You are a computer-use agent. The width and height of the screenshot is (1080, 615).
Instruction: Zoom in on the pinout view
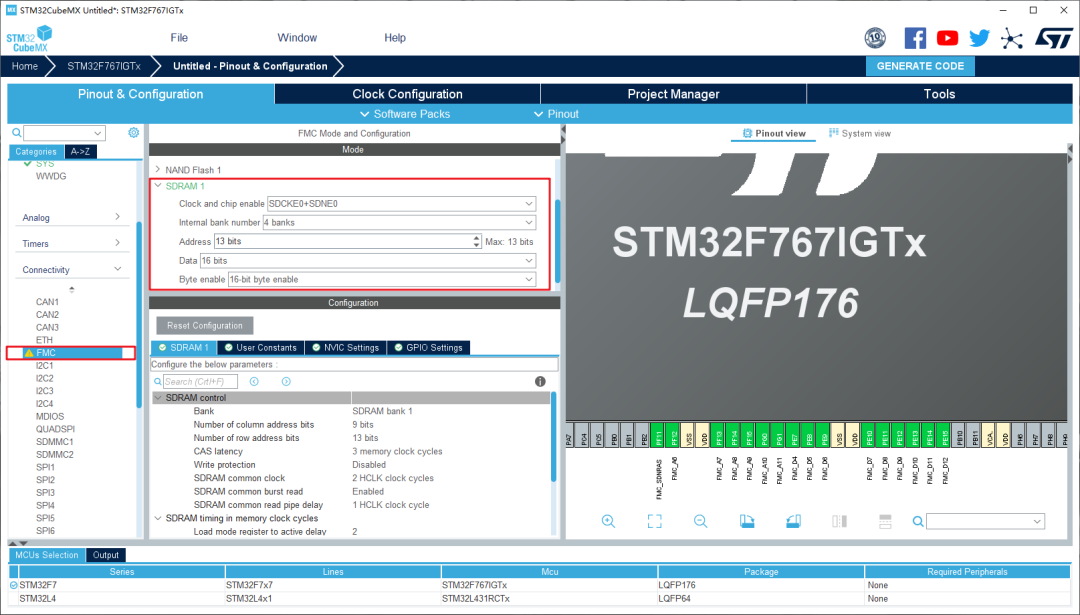[608, 521]
